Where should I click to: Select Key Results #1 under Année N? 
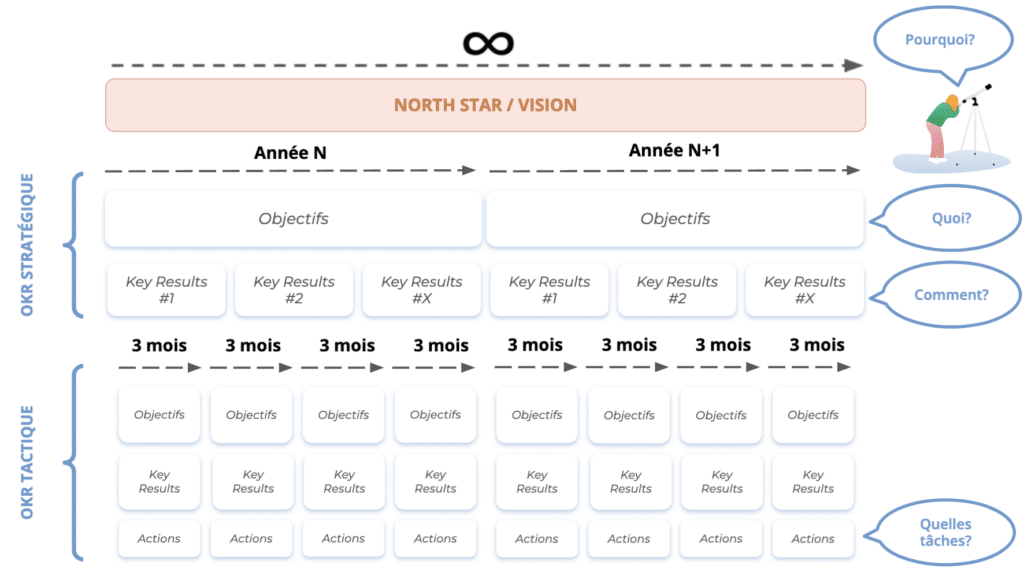167,290
